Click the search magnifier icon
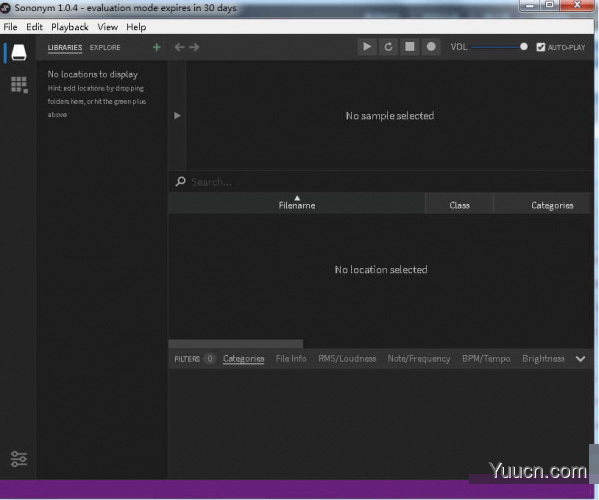Screen dimensions: 599x500 pos(180,181)
